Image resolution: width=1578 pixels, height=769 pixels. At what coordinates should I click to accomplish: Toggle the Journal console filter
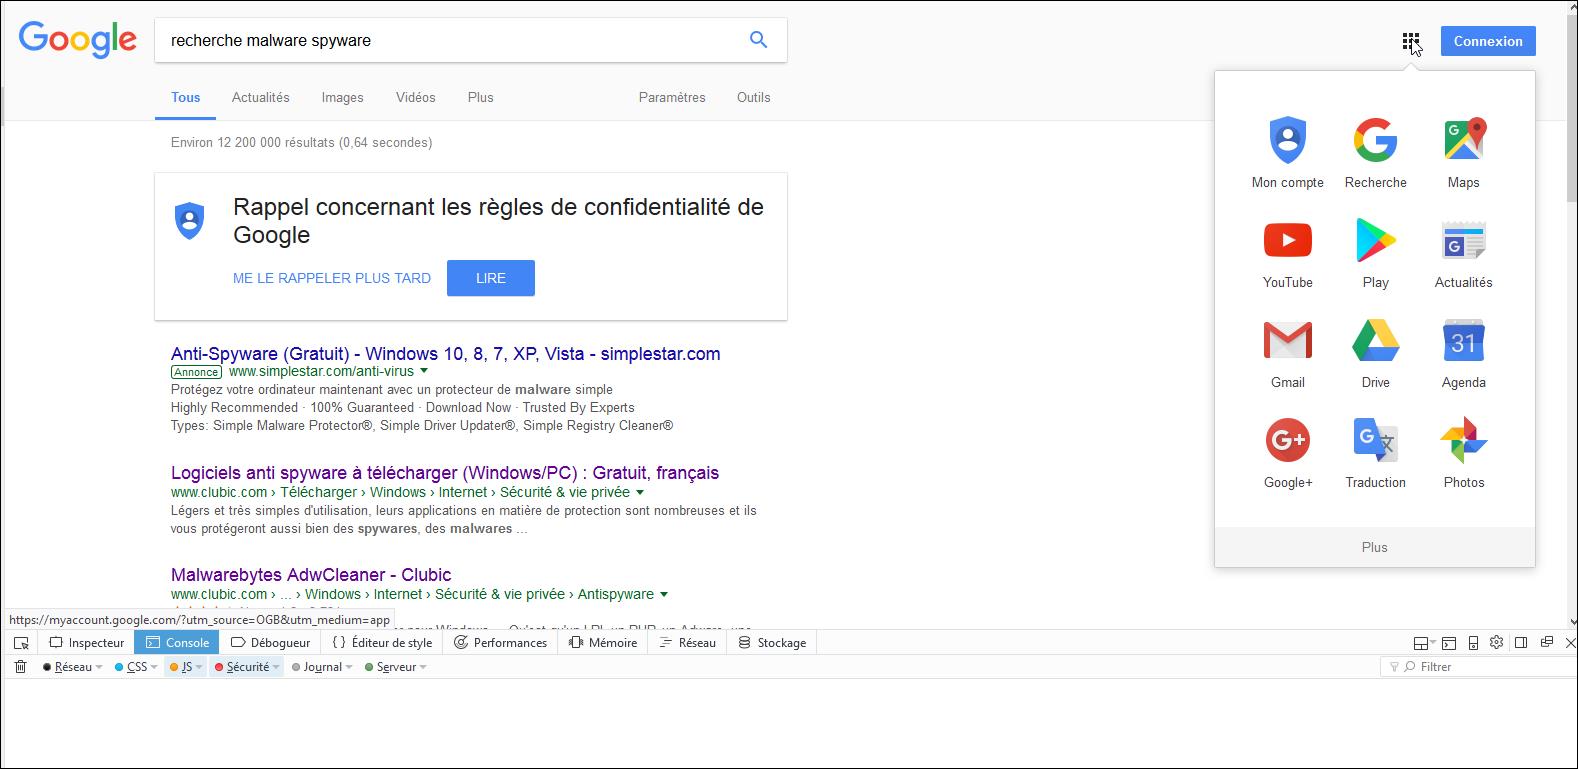click(x=322, y=667)
